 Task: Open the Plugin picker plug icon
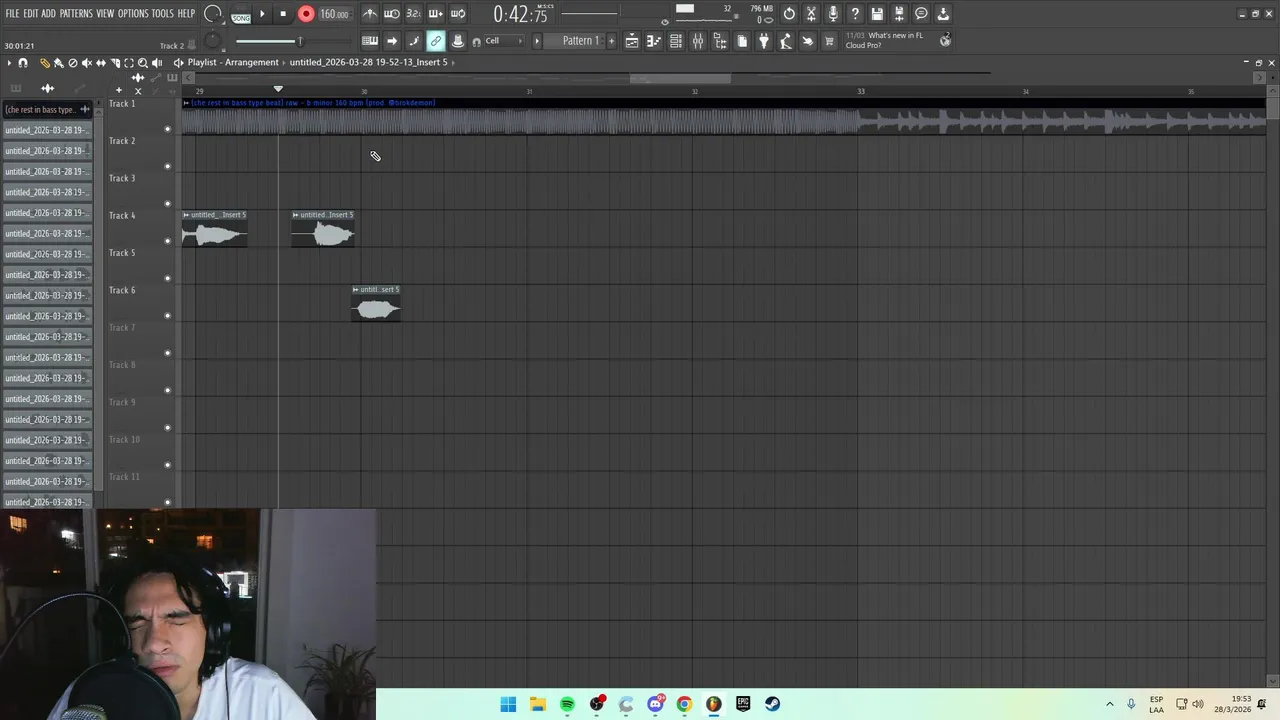[764, 41]
